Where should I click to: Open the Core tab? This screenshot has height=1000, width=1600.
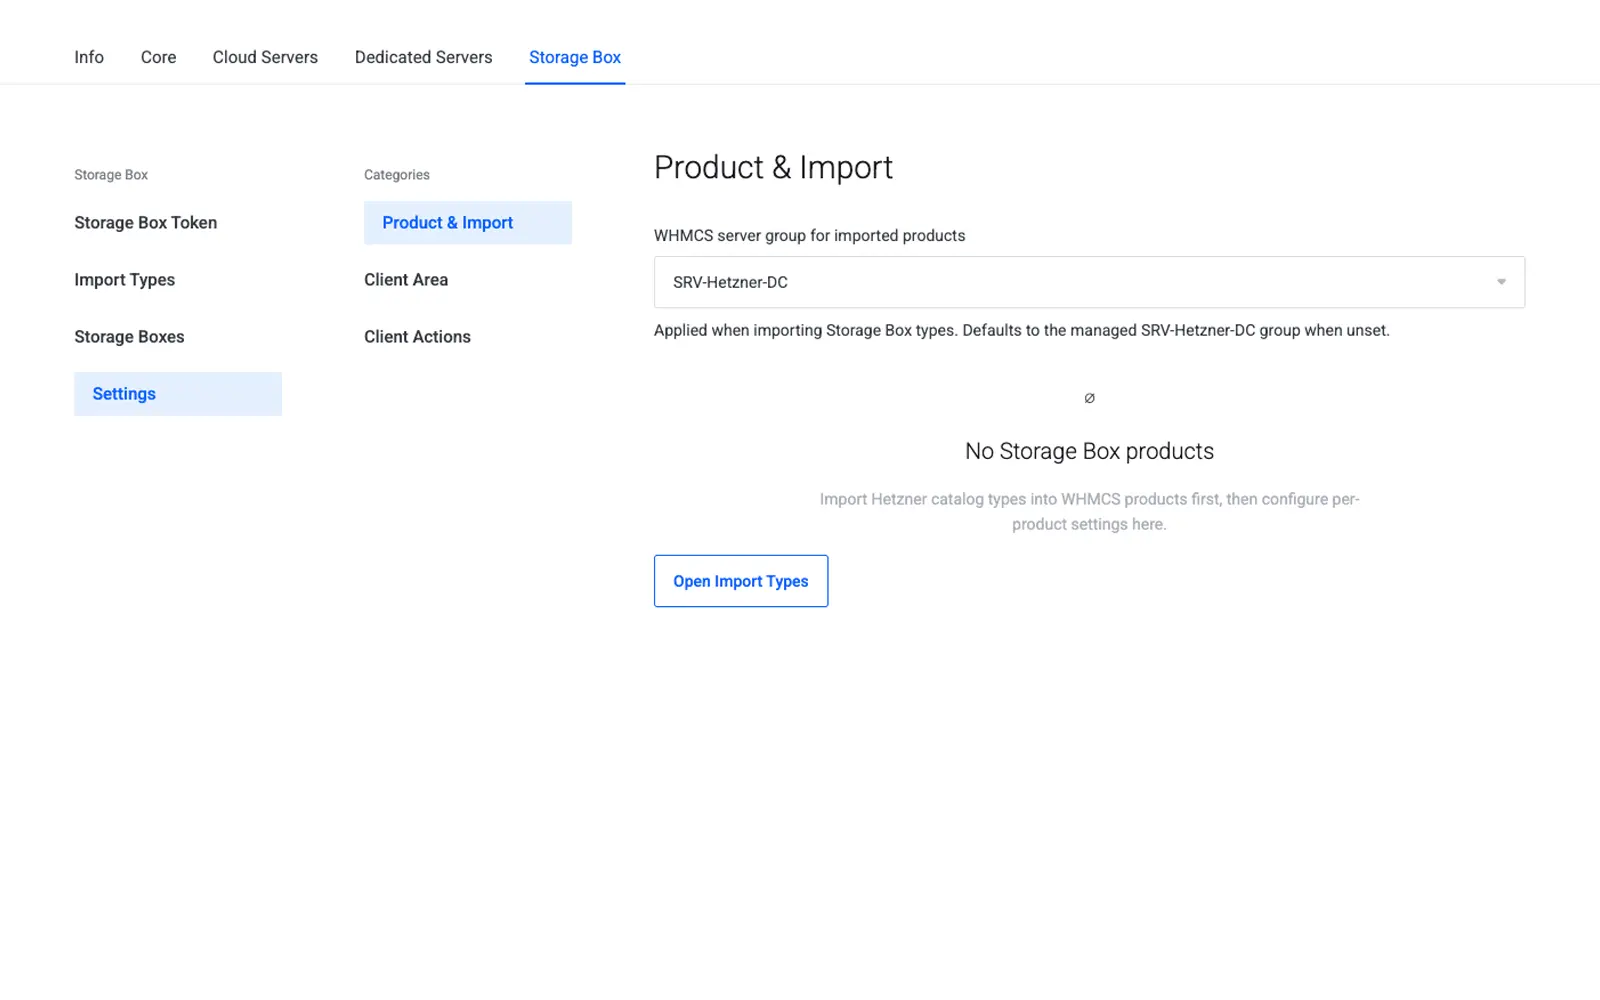point(158,57)
